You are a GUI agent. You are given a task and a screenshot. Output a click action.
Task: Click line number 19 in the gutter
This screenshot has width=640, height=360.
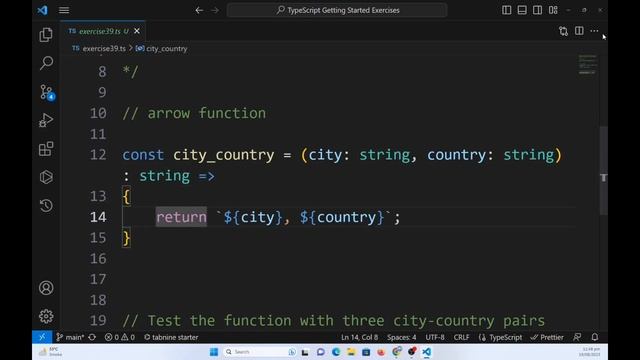point(98,320)
